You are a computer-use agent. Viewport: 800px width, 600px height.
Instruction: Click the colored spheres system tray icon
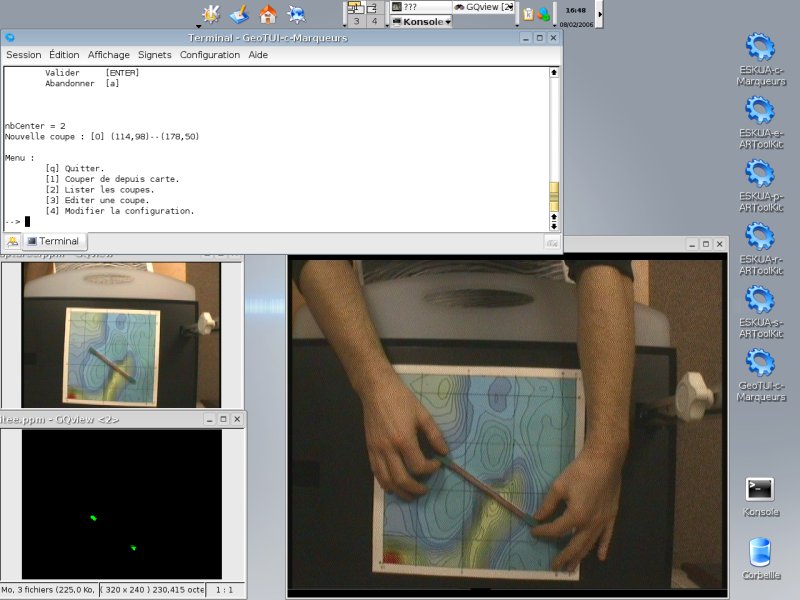[x=543, y=14]
